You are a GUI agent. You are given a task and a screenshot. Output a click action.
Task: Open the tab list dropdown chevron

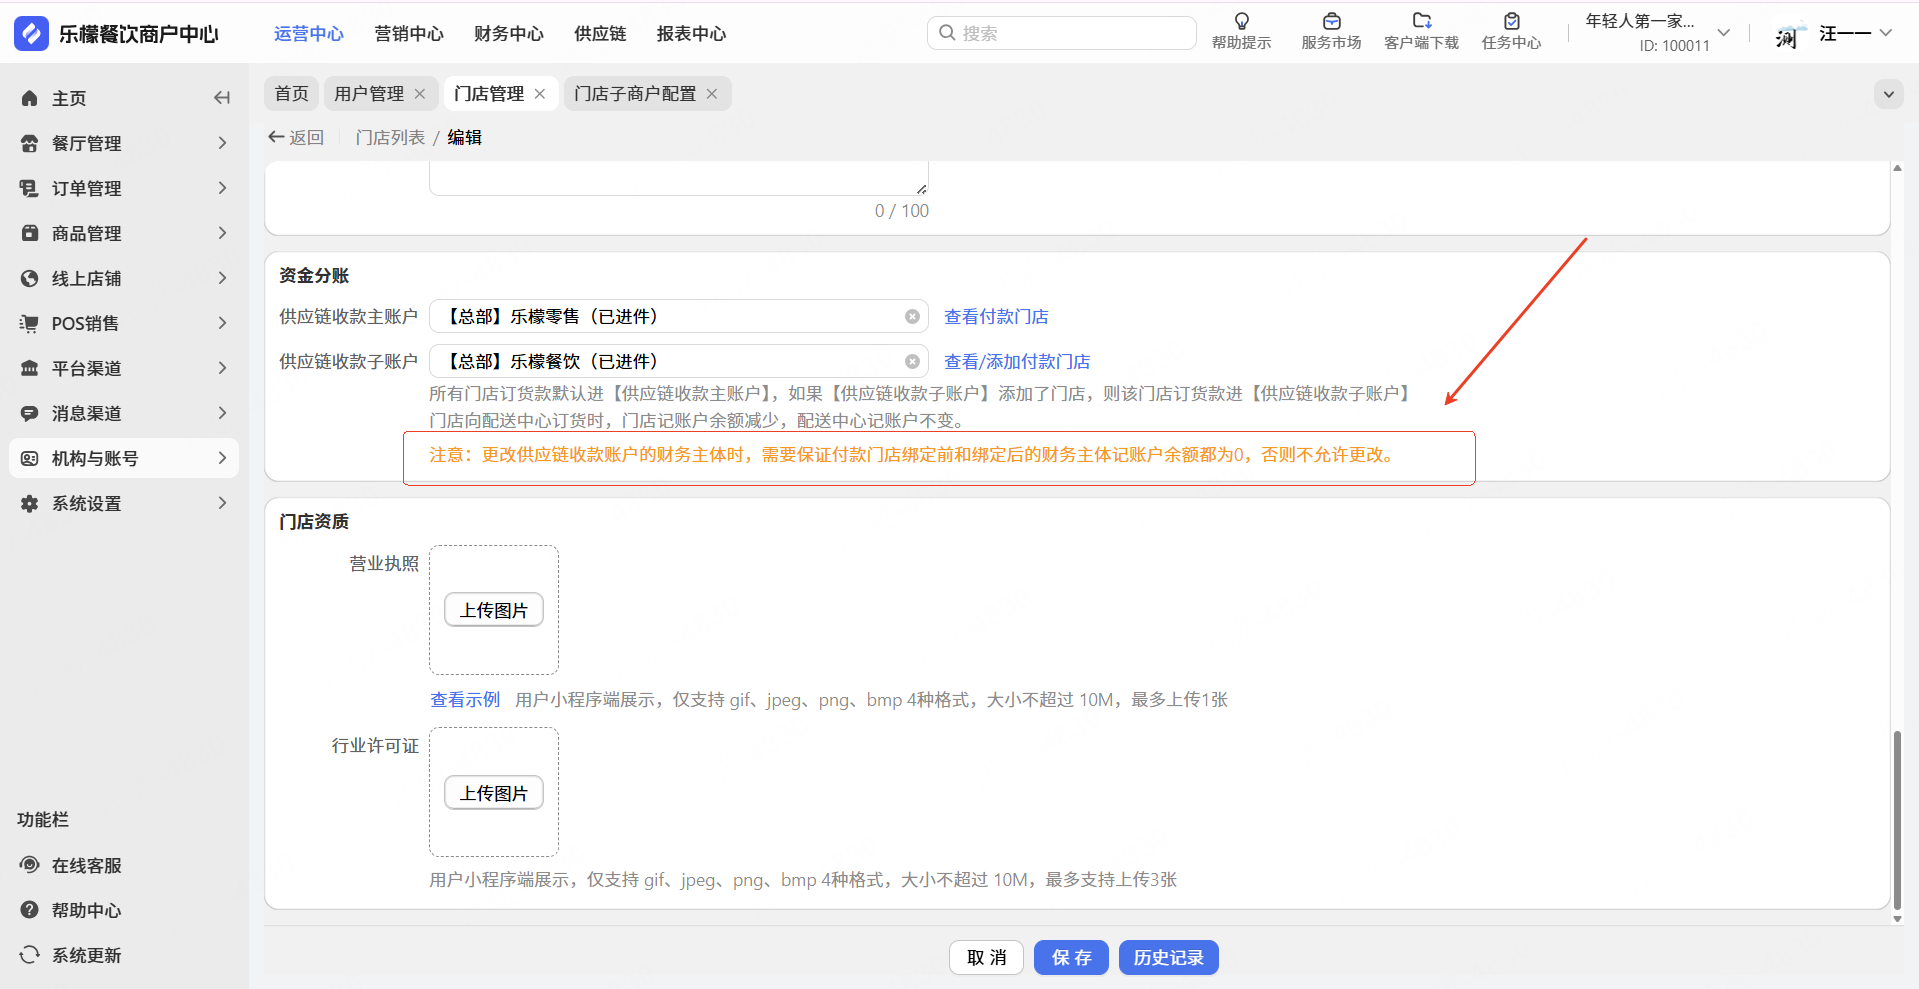click(1887, 95)
